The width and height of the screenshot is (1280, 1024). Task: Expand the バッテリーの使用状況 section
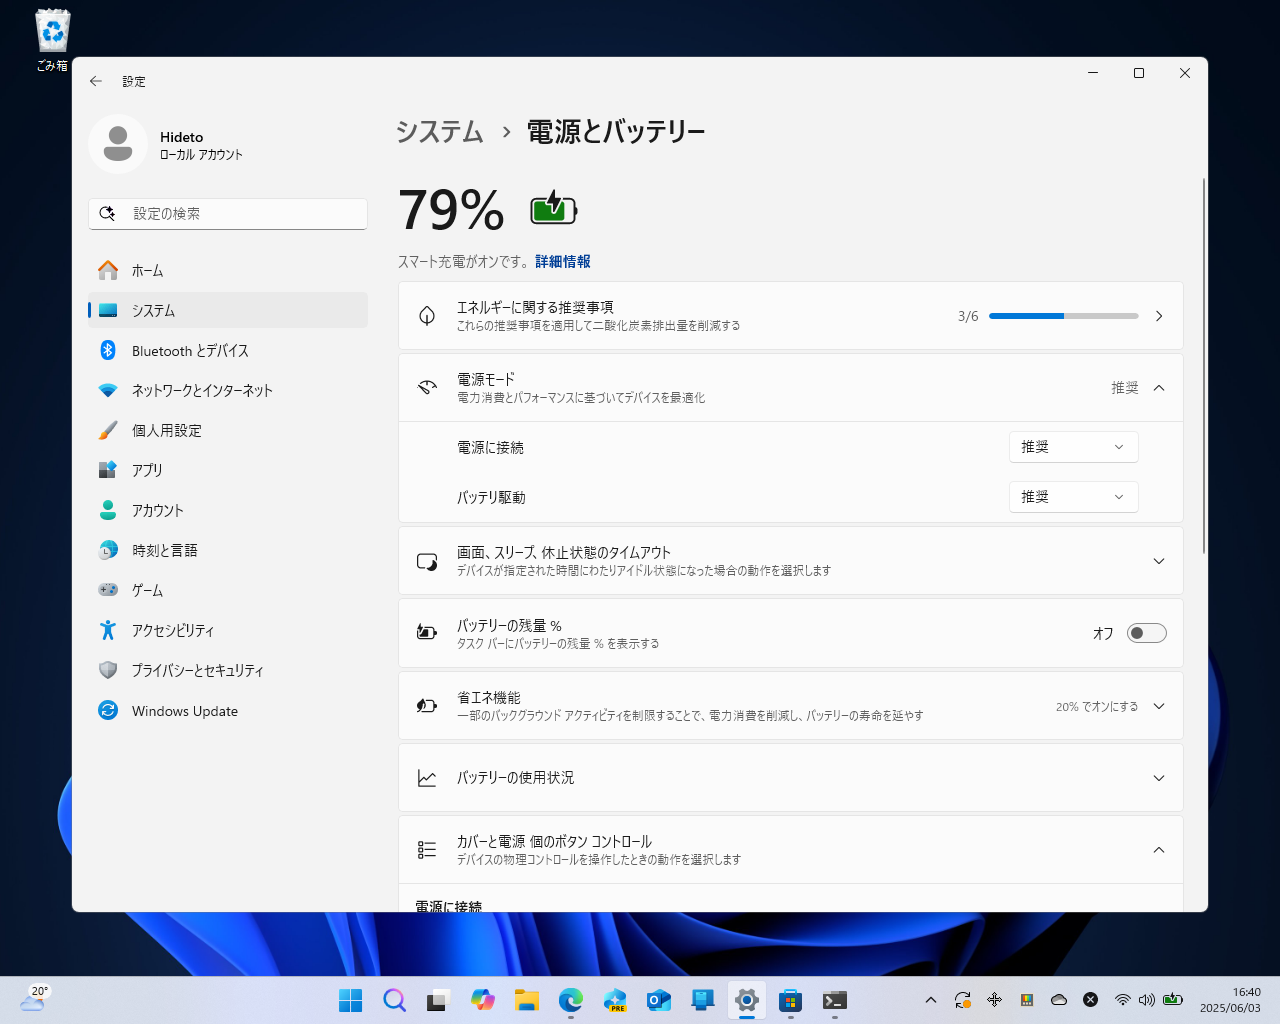pyautogui.click(x=1158, y=777)
